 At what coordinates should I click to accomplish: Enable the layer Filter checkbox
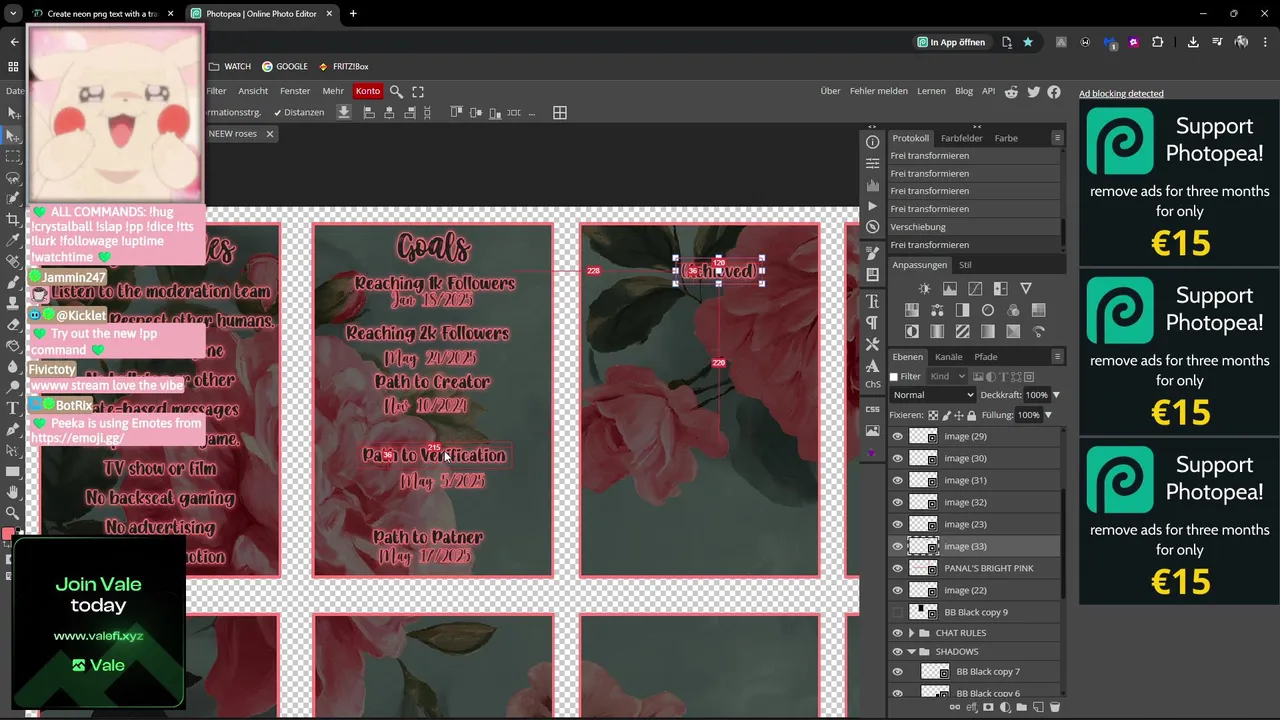(895, 377)
